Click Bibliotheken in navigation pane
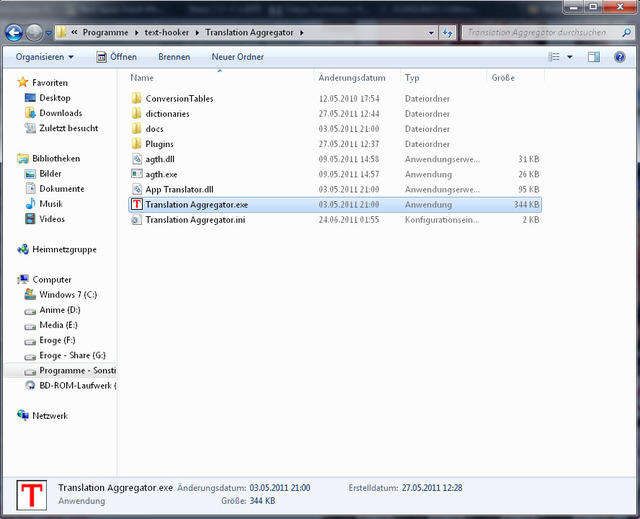 click(56, 158)
